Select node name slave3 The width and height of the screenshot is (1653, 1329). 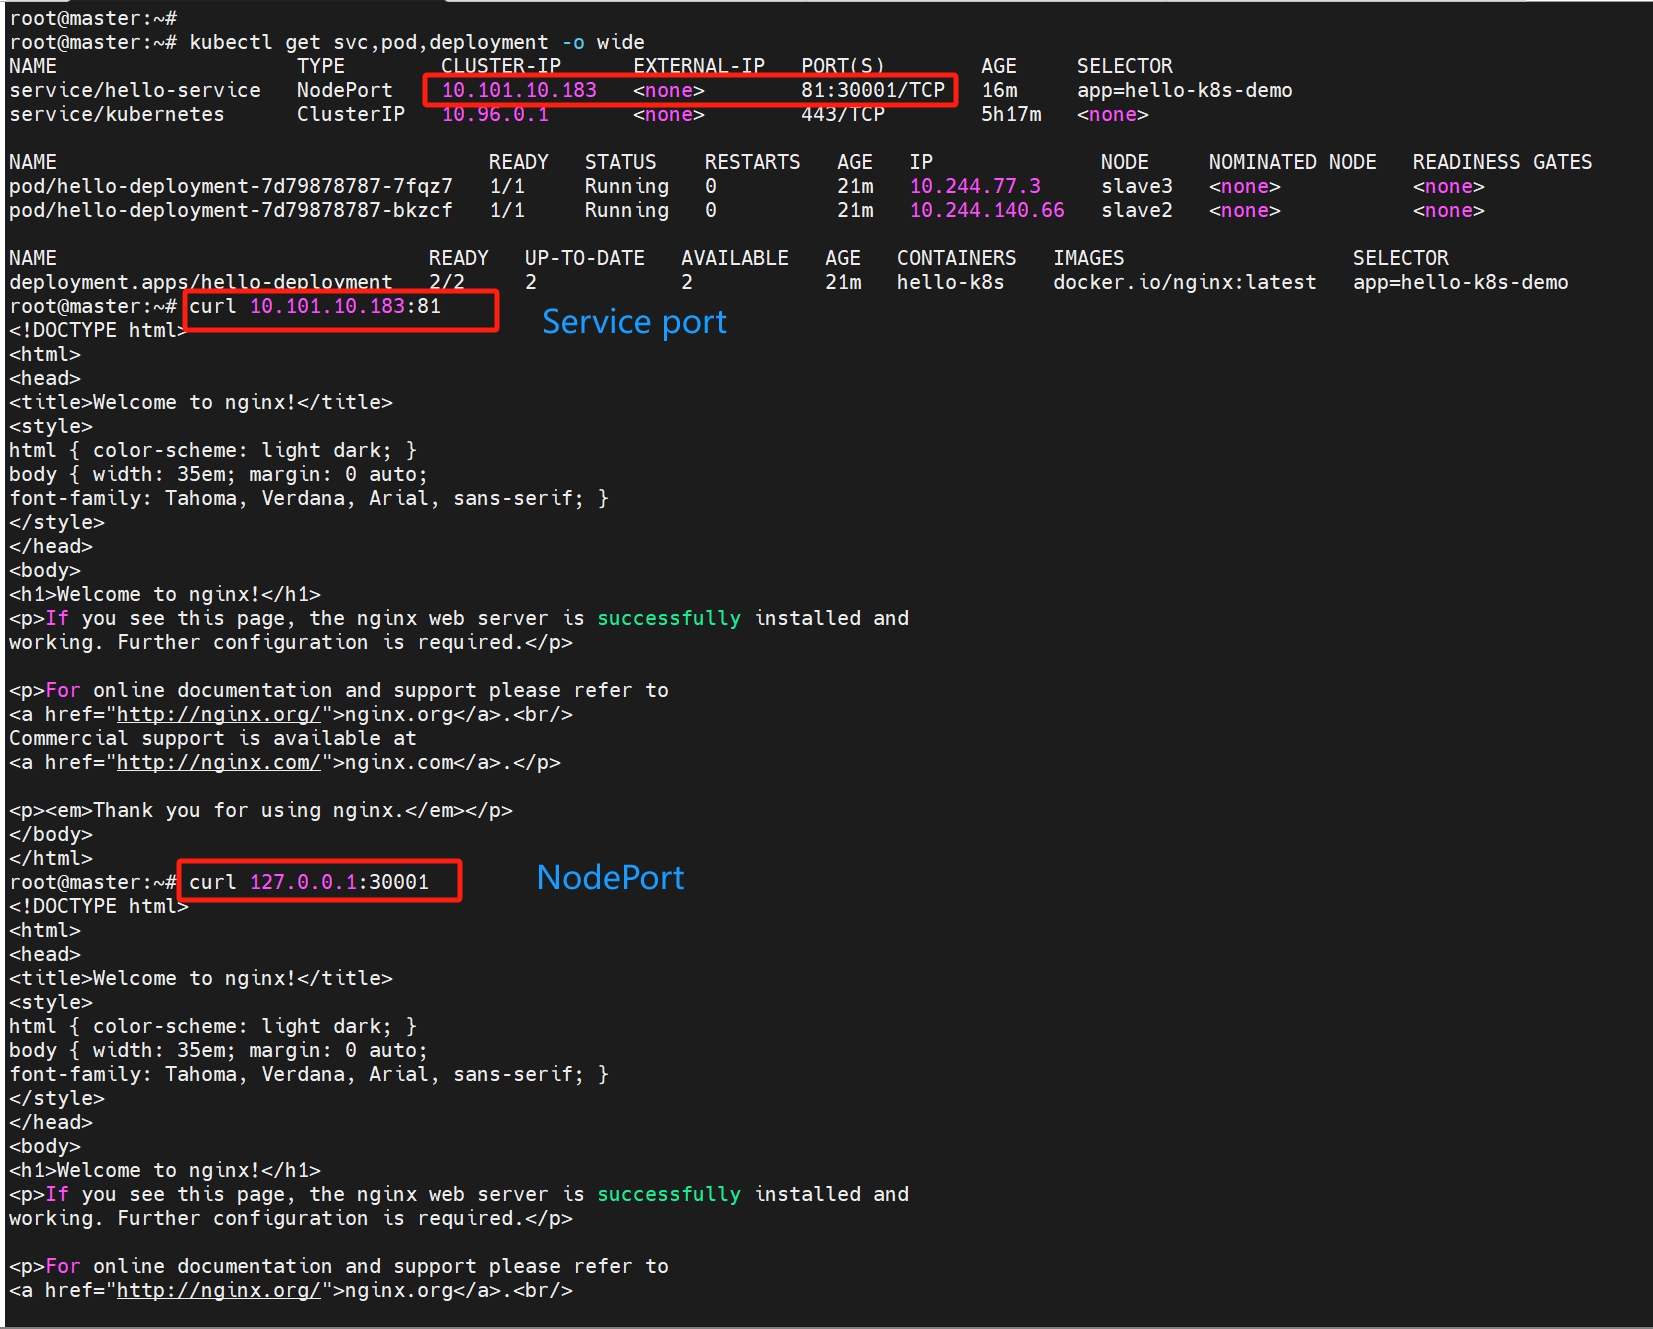(x=1137, y=186)
